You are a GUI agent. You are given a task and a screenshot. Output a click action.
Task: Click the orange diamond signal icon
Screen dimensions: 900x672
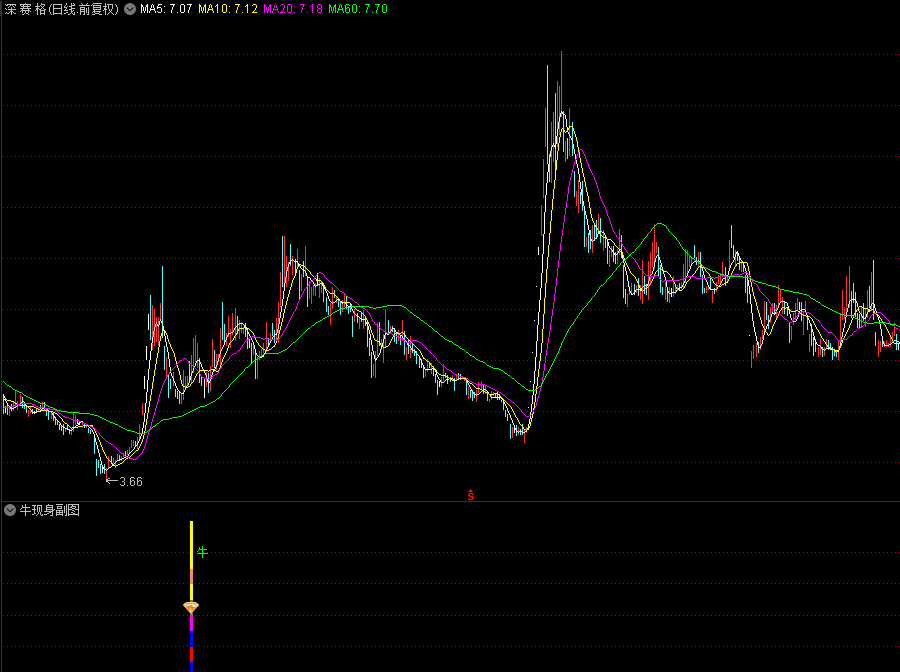(191, 607)
